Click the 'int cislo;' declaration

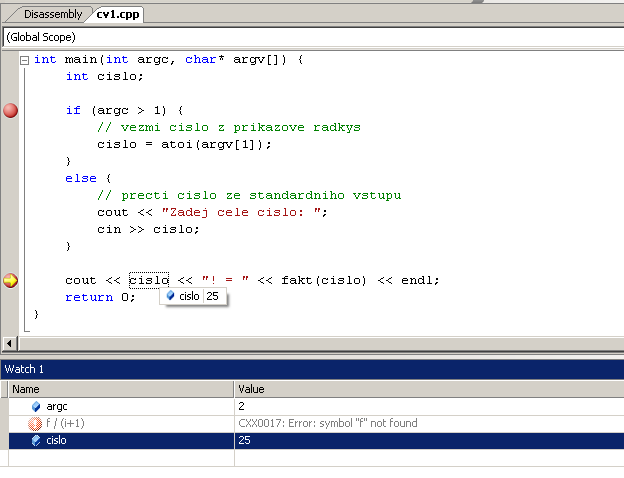pyautogui.click(x=104, y=76)
